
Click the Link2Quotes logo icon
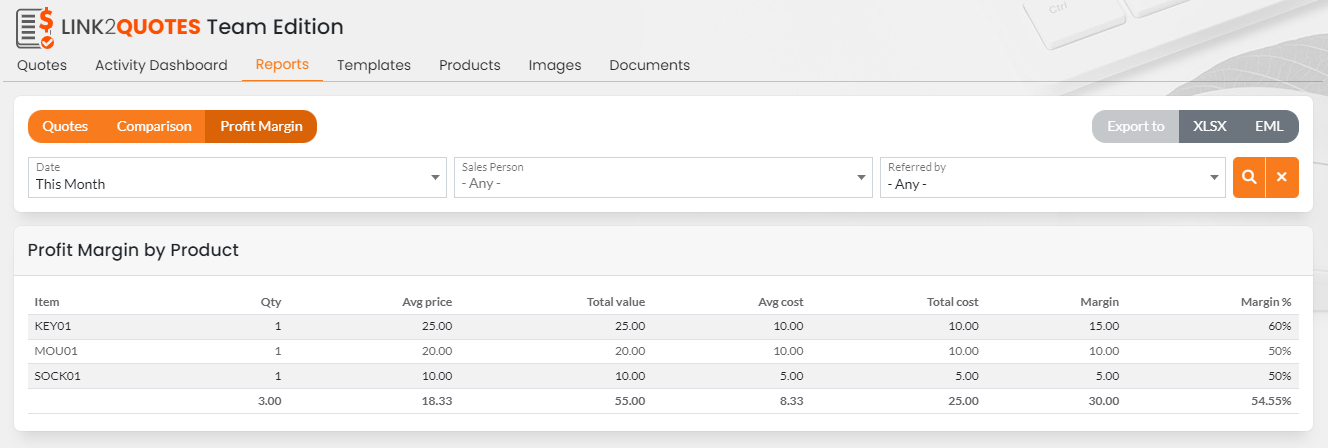(35, 27)
